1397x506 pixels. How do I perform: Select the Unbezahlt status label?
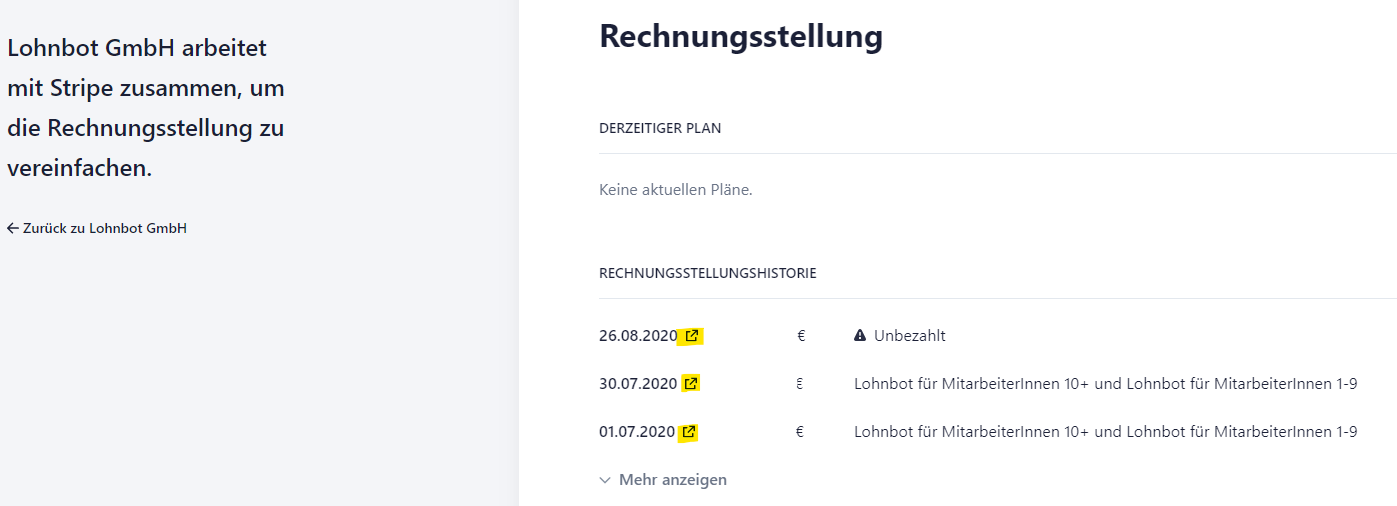coord(910,336)
